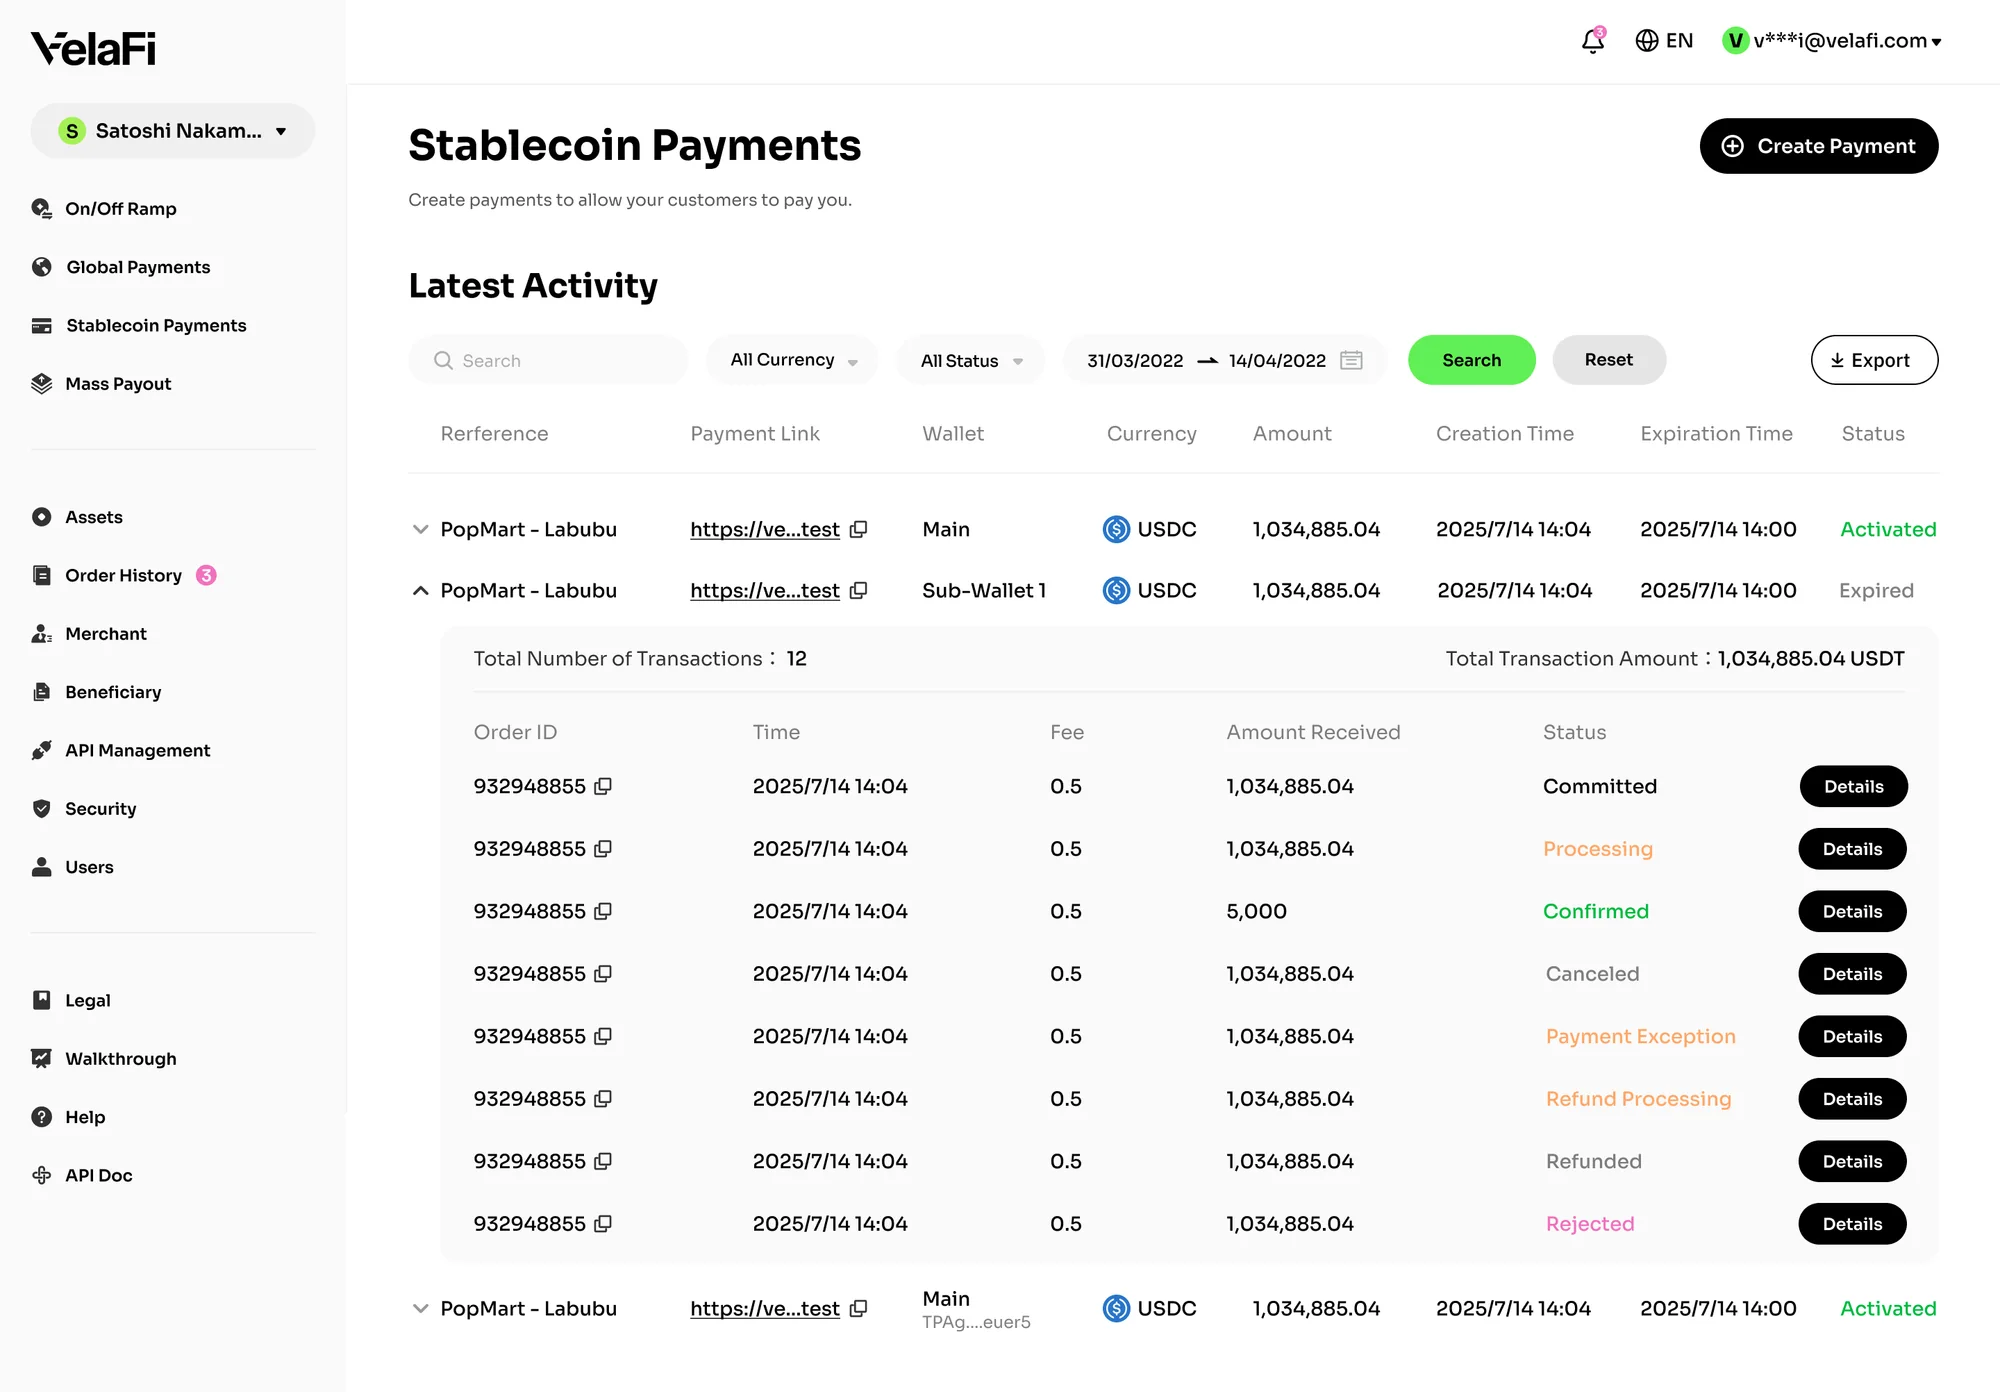2000x1392 pixels.
Task: Click the VelaFi logo
Action: pyautogui.click(x=93, y=48)
